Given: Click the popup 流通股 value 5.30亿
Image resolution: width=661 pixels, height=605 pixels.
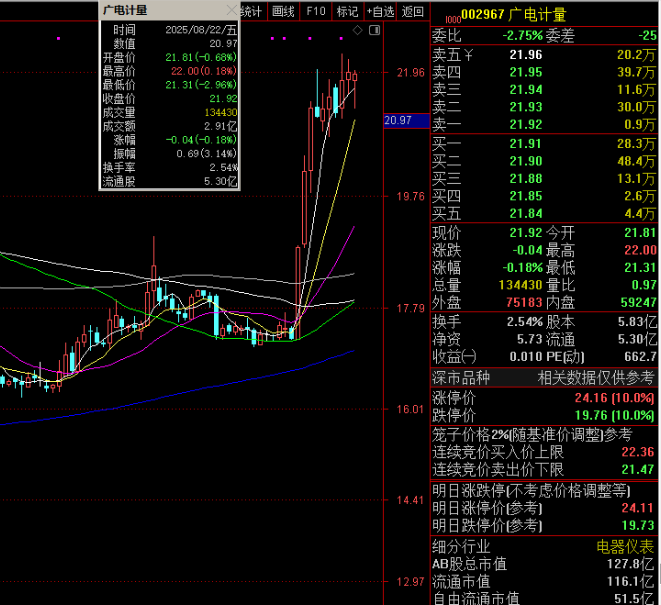Looking at the screenshot, I should (220, 182).
